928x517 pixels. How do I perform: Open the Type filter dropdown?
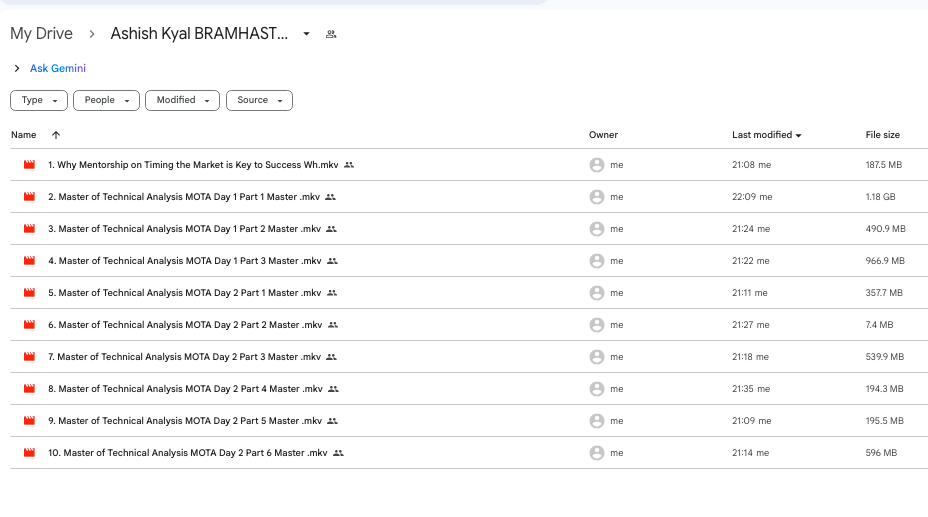[39, 101]
